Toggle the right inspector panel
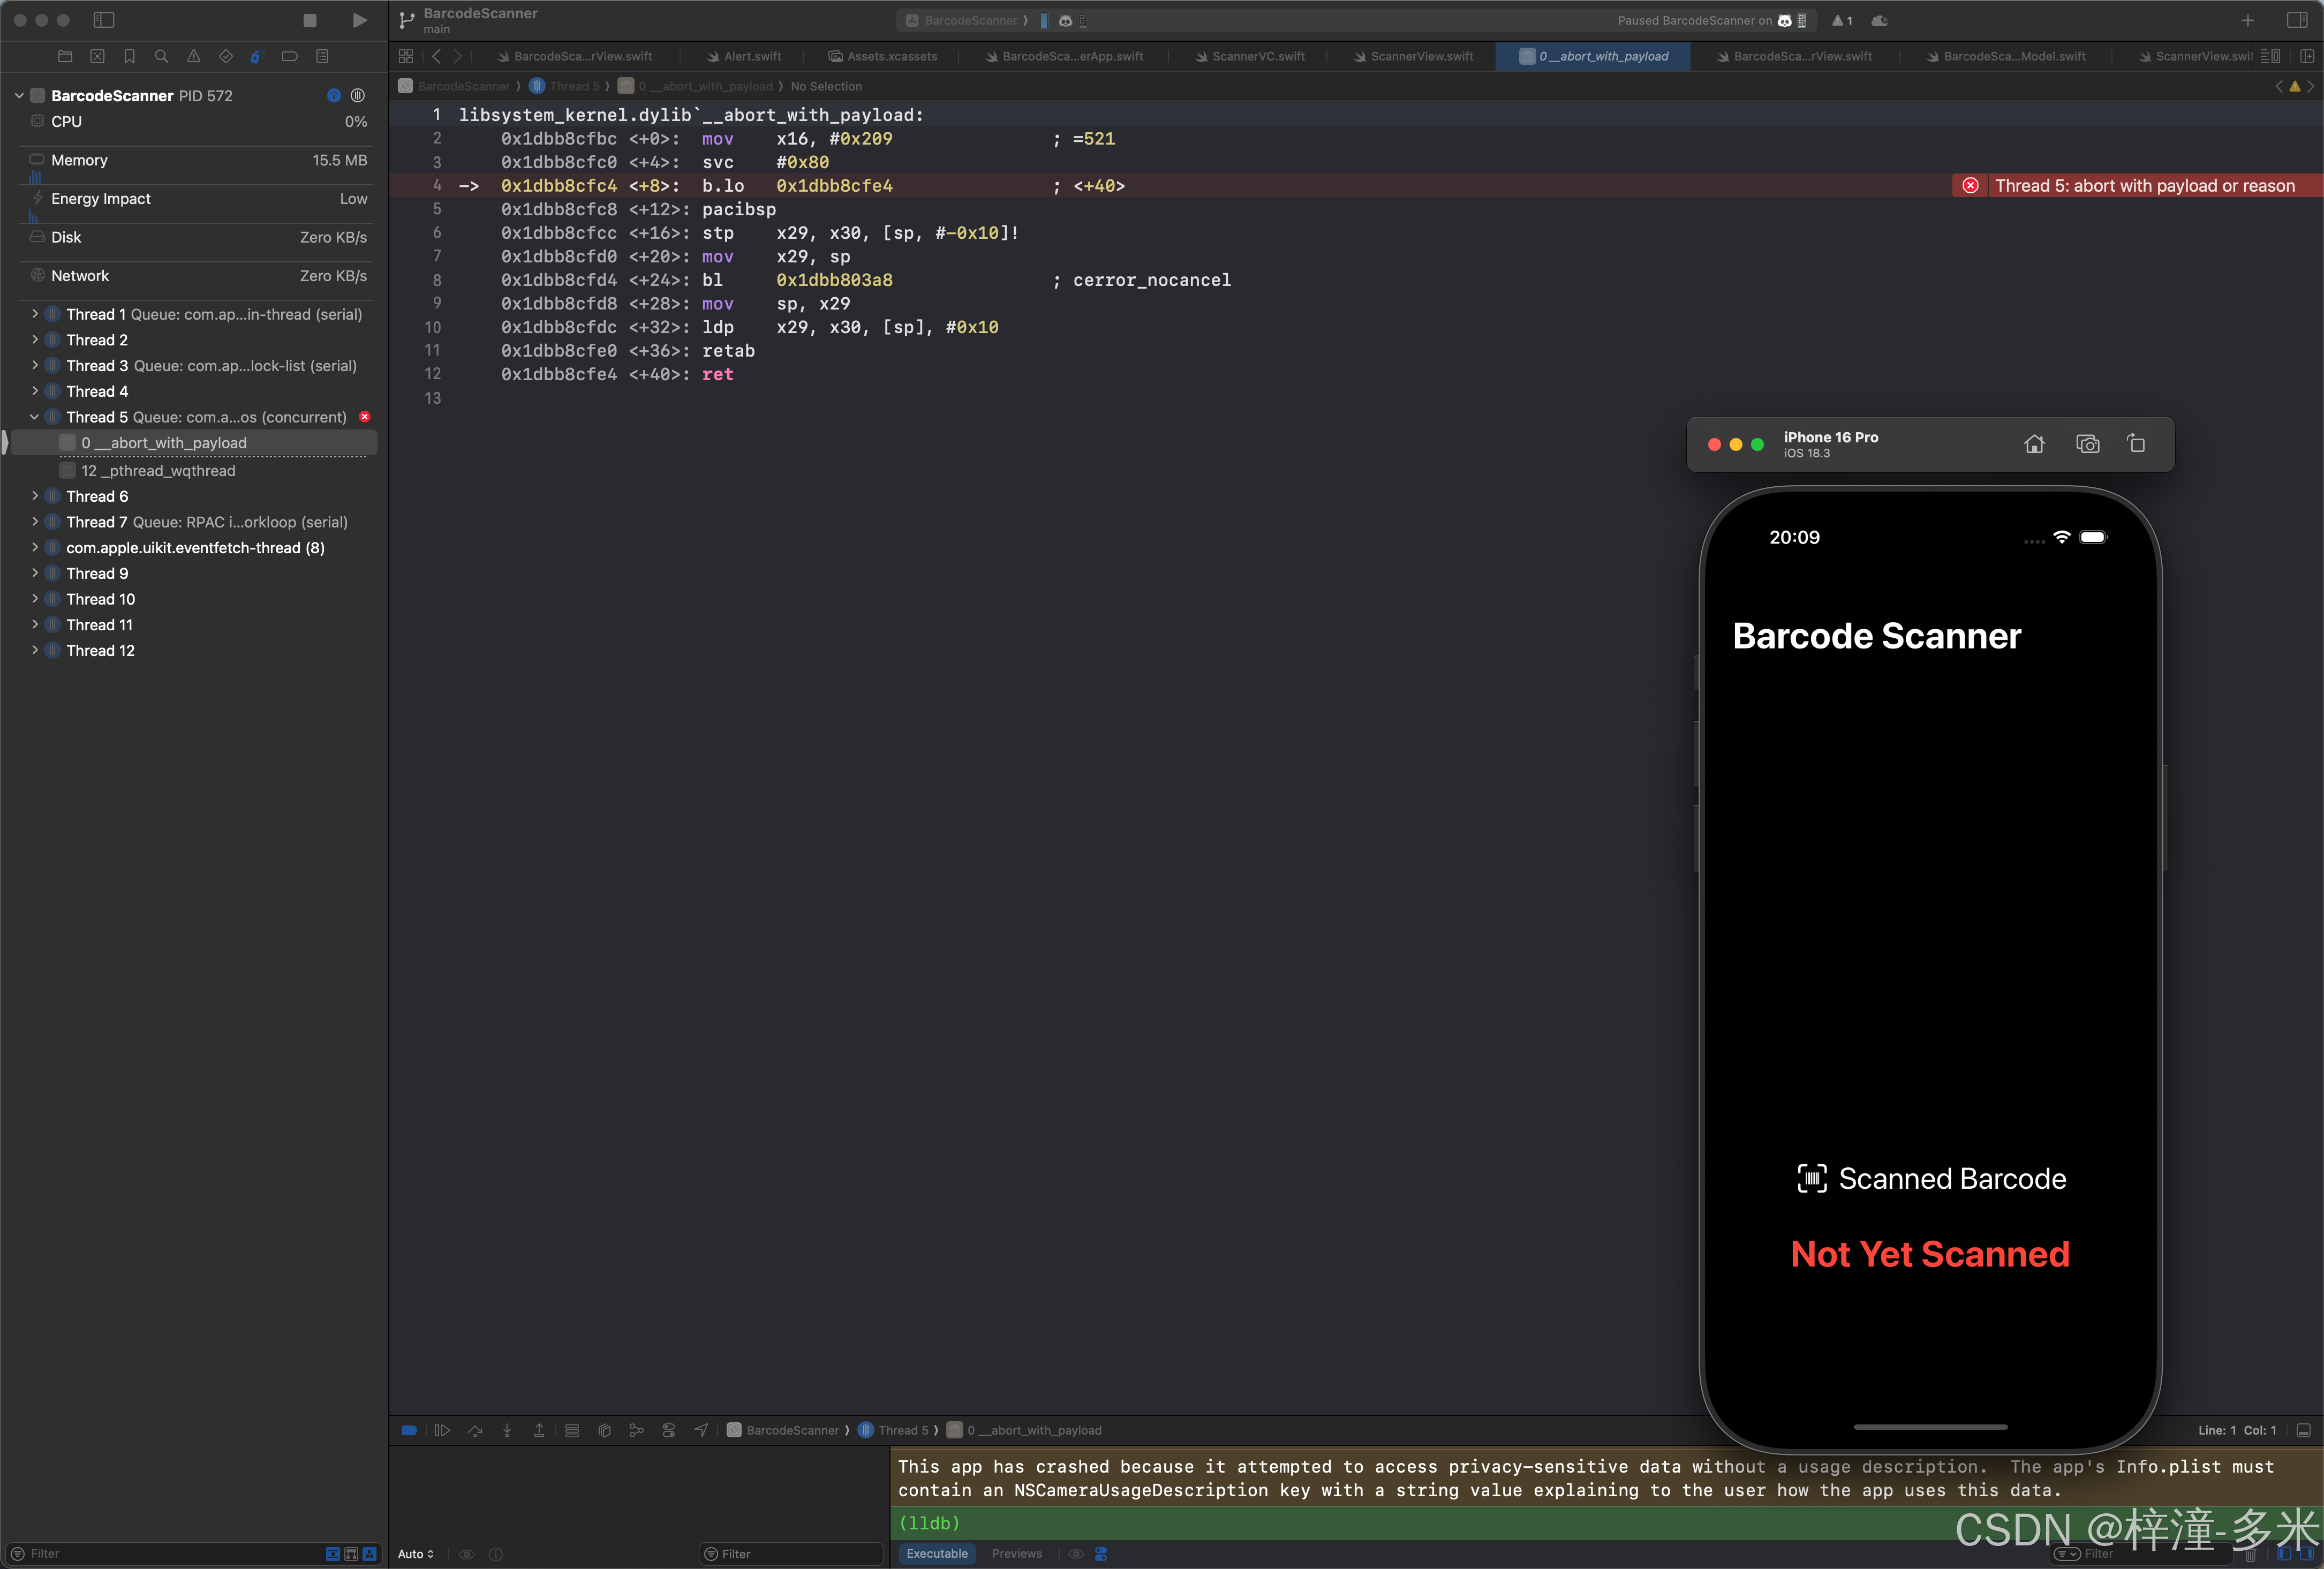The image size is (2324, 1569). [x=2296, y=20]
